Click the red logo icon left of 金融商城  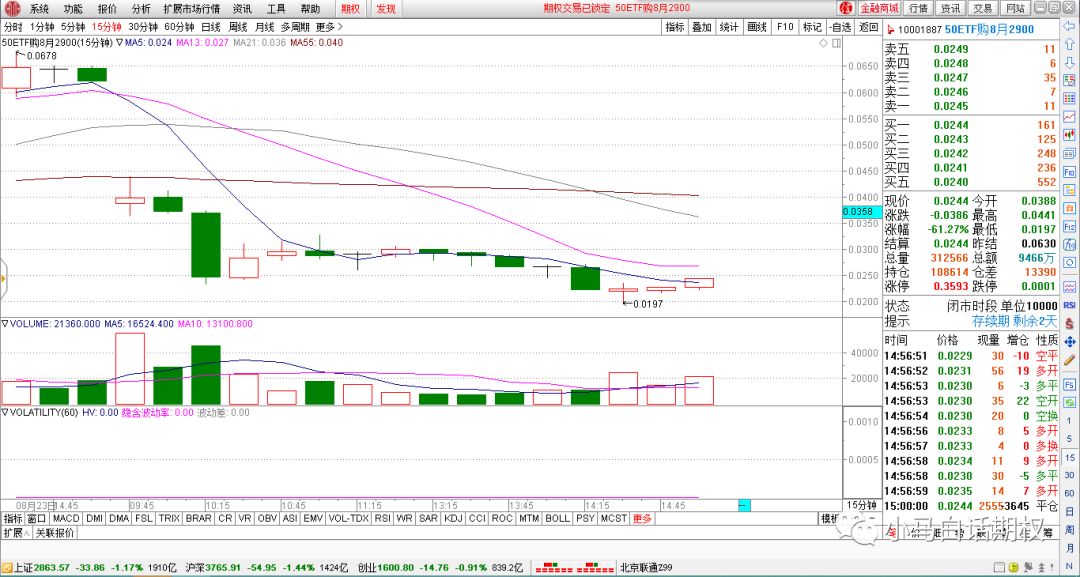[847, 8]
